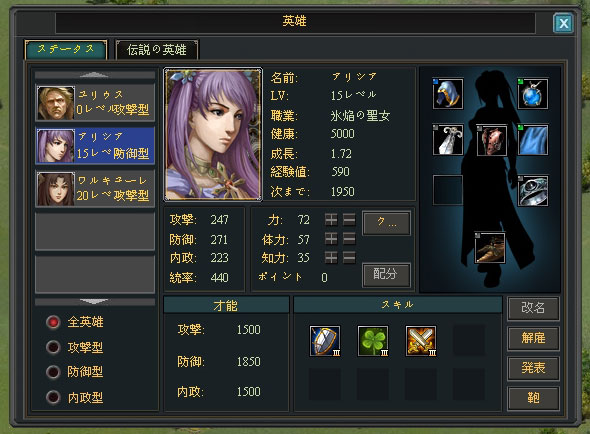Select the shield skill icon
The image size is (590, 434).
tap(325, 341)
